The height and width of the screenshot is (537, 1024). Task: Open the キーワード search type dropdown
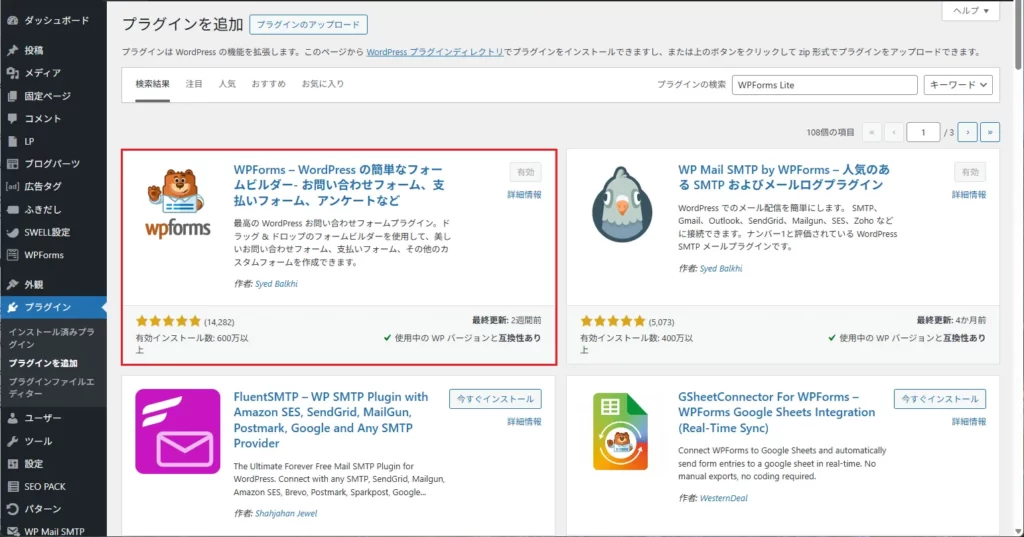[957, 85]
